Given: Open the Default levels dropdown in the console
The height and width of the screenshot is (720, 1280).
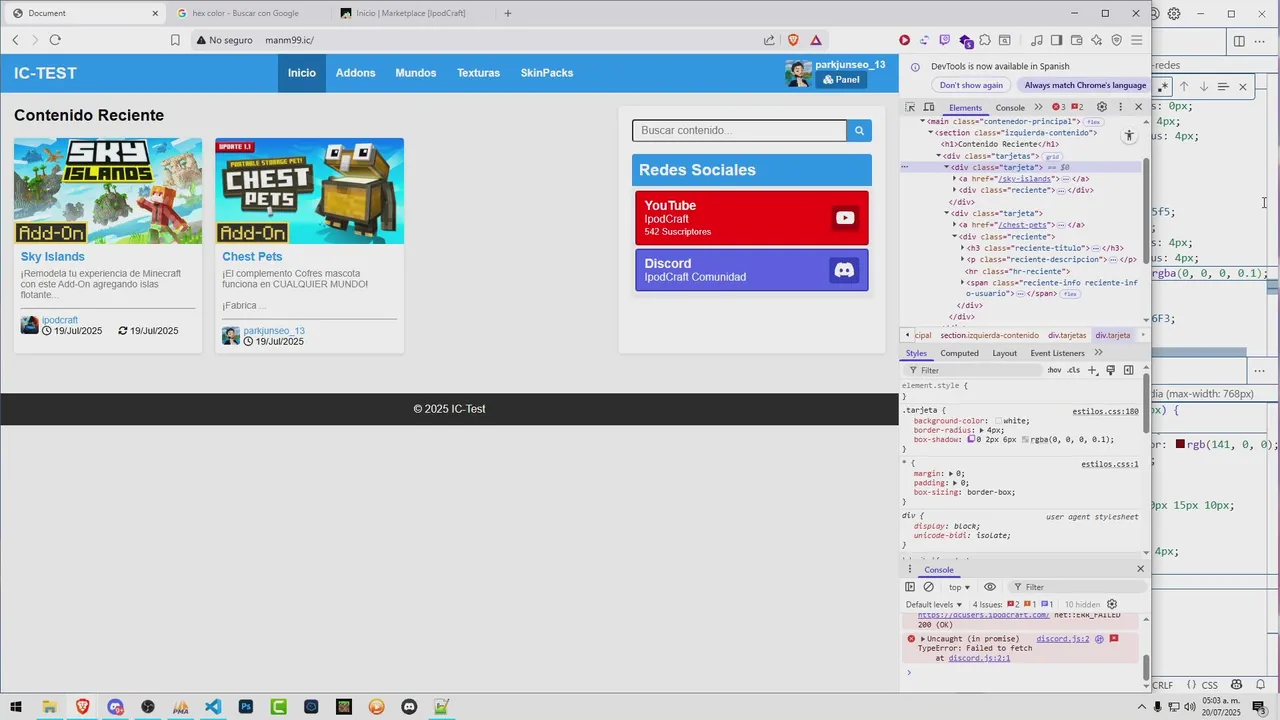Looking at the screenshot, I should tap(934, 604).
